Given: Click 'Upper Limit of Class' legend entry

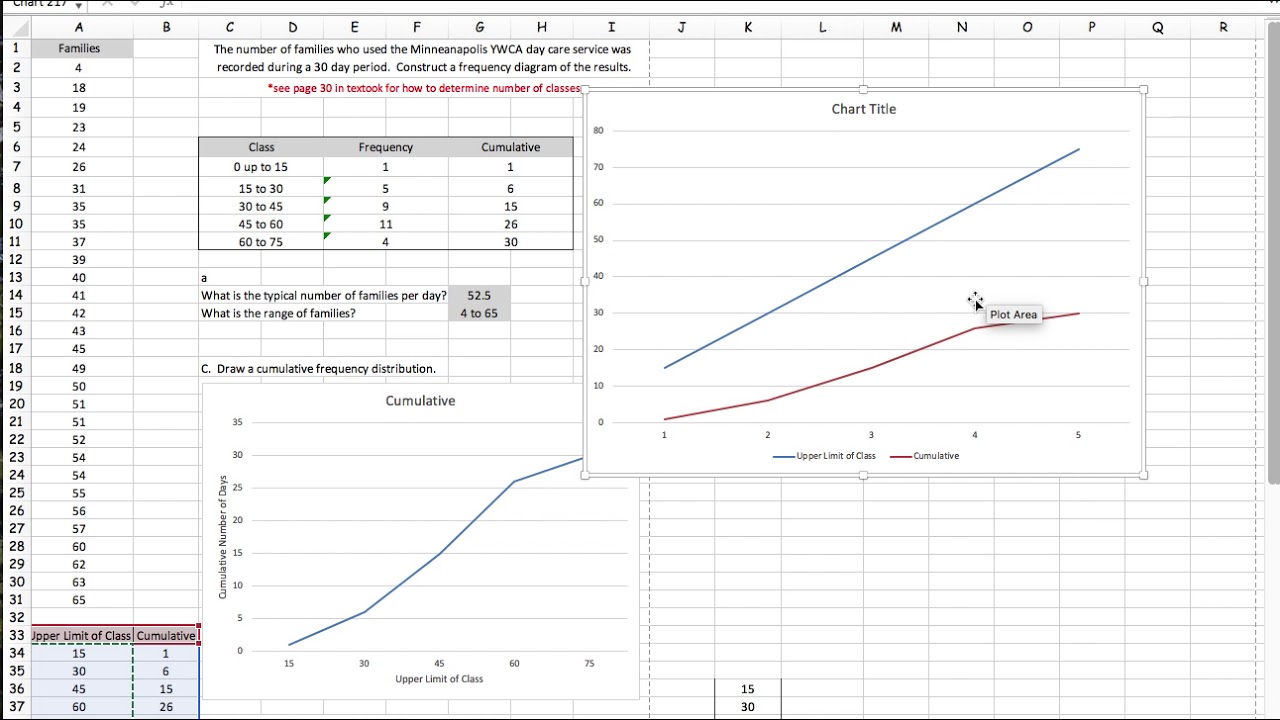Looking at the screenshot, I should click(x=825, y=456).
